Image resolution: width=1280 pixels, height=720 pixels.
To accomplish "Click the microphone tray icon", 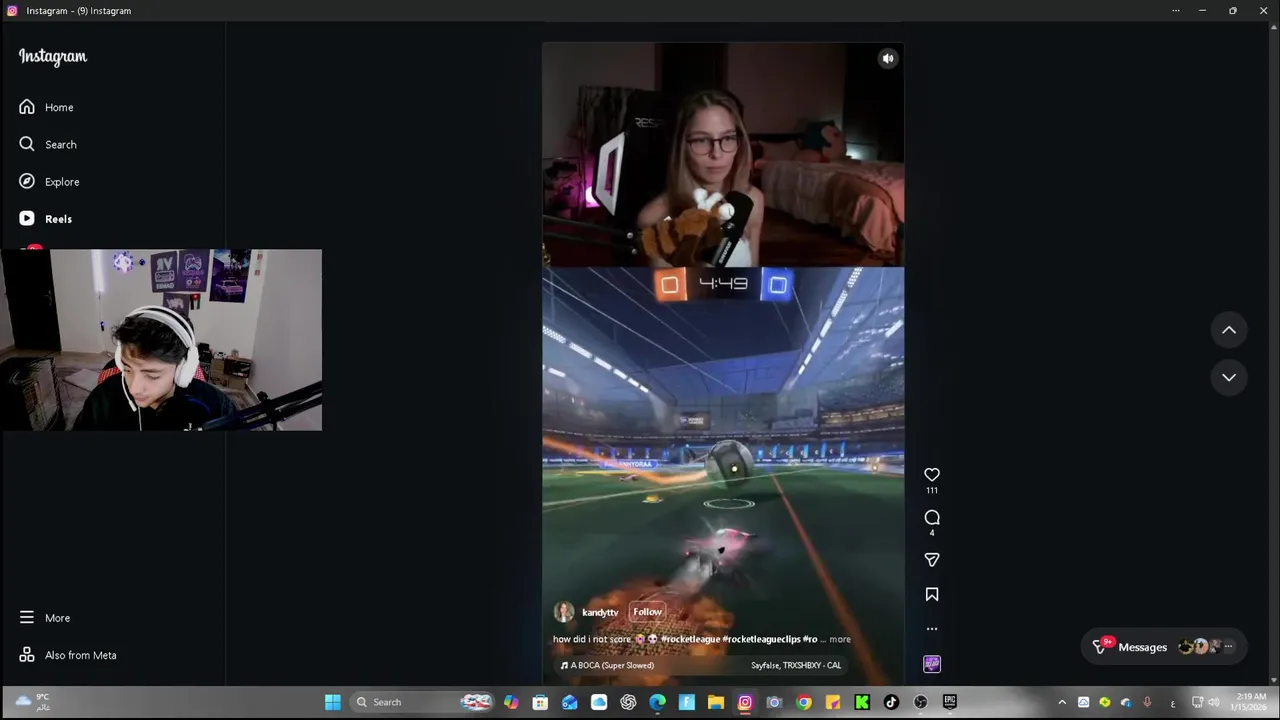I will [1147, 702].
